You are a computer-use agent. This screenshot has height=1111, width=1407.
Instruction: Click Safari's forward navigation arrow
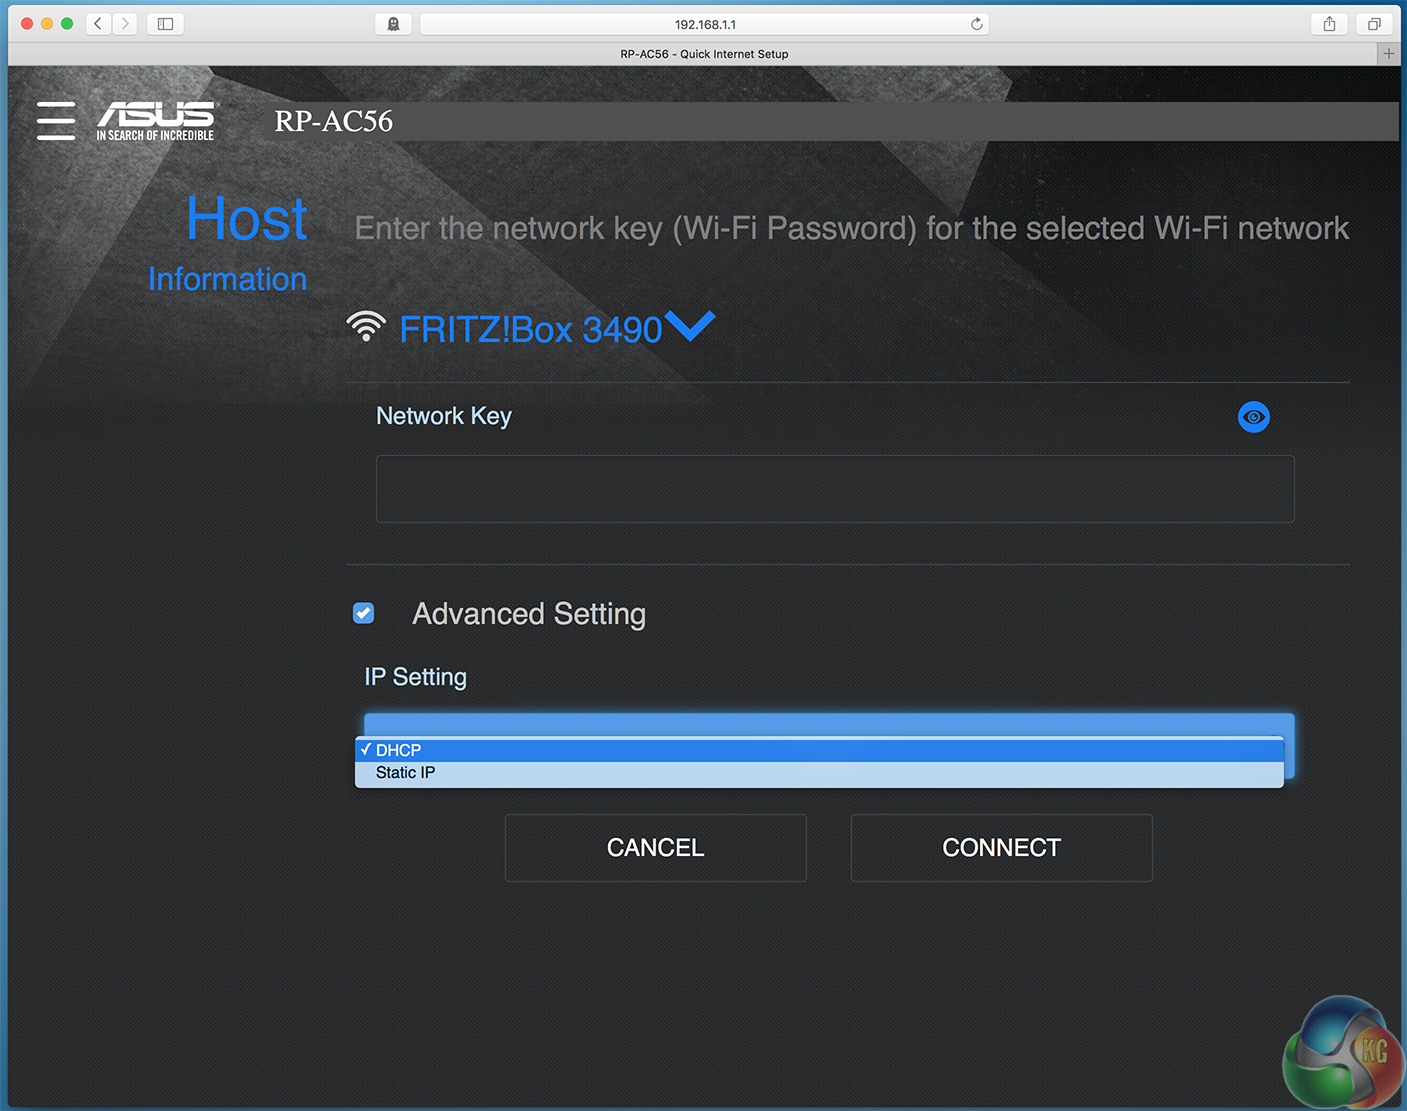pos(125,24)
